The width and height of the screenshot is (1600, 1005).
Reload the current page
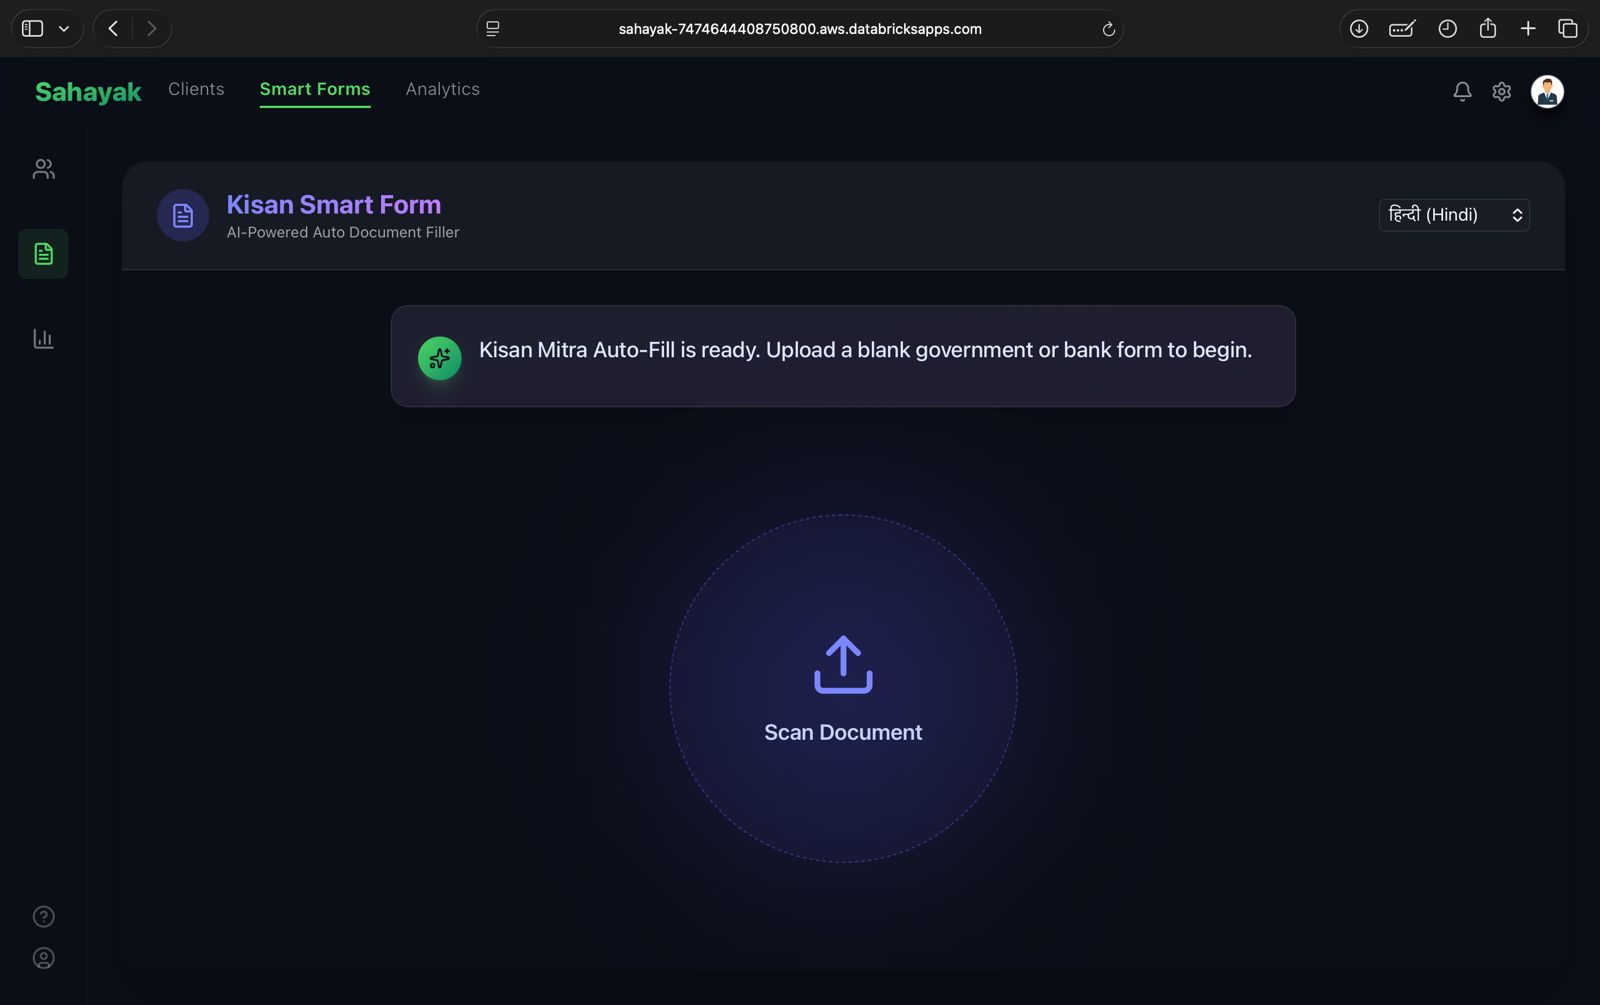pos(1108,29)
